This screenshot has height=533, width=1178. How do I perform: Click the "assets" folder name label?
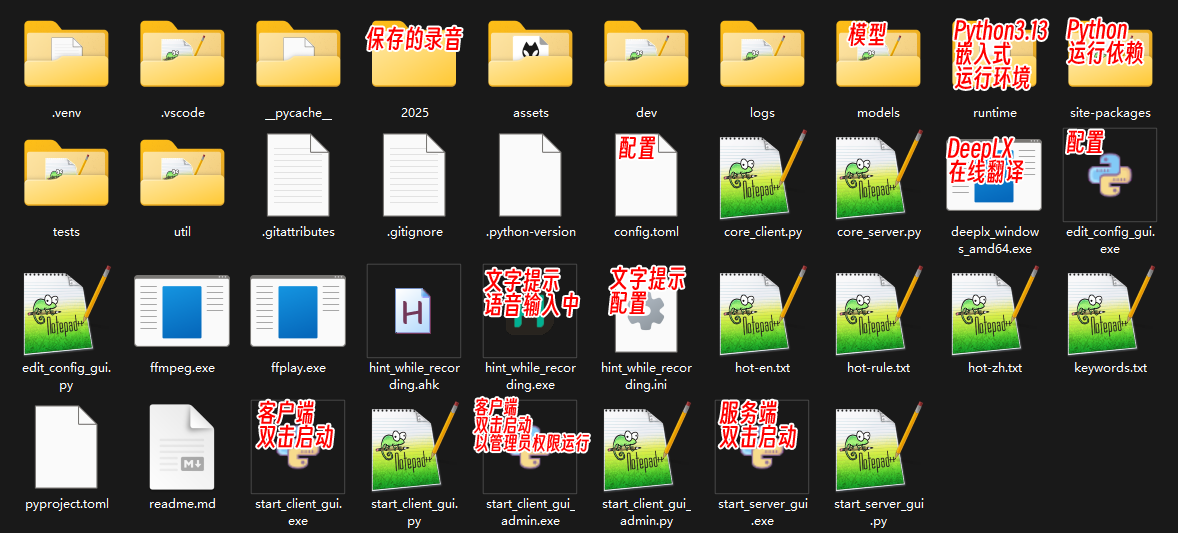530,113
